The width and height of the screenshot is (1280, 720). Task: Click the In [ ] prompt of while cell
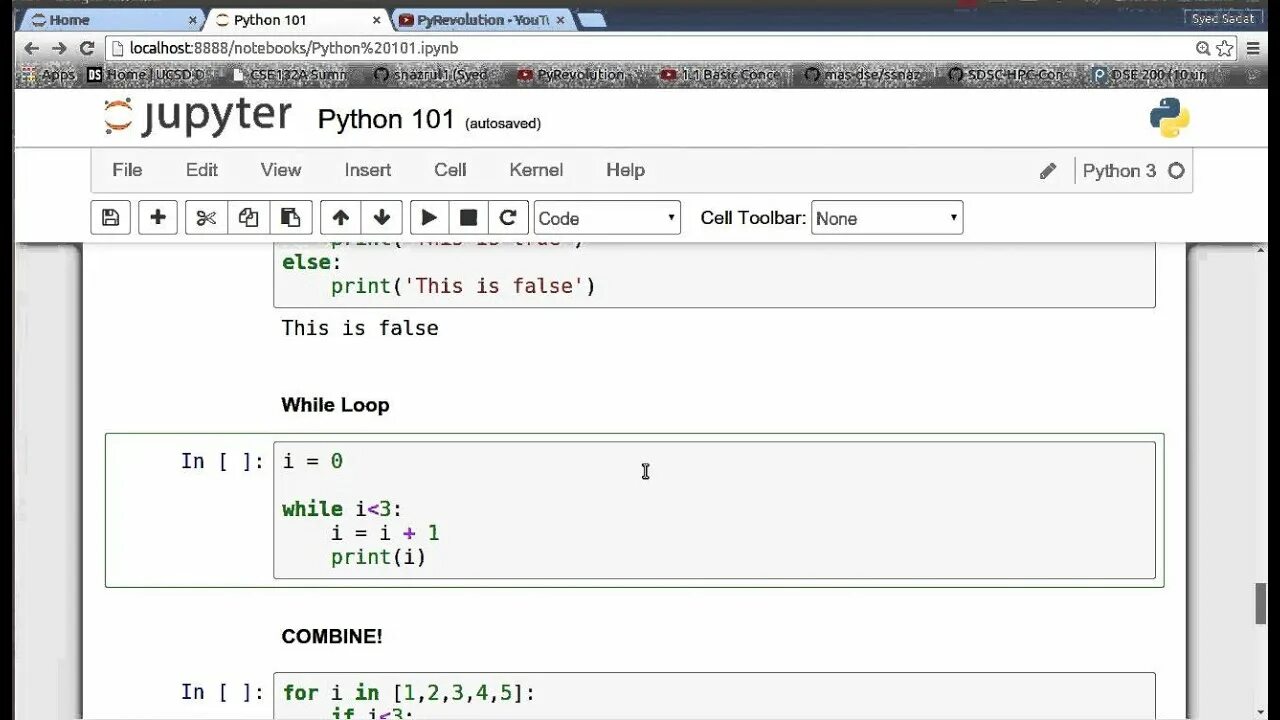222,461
